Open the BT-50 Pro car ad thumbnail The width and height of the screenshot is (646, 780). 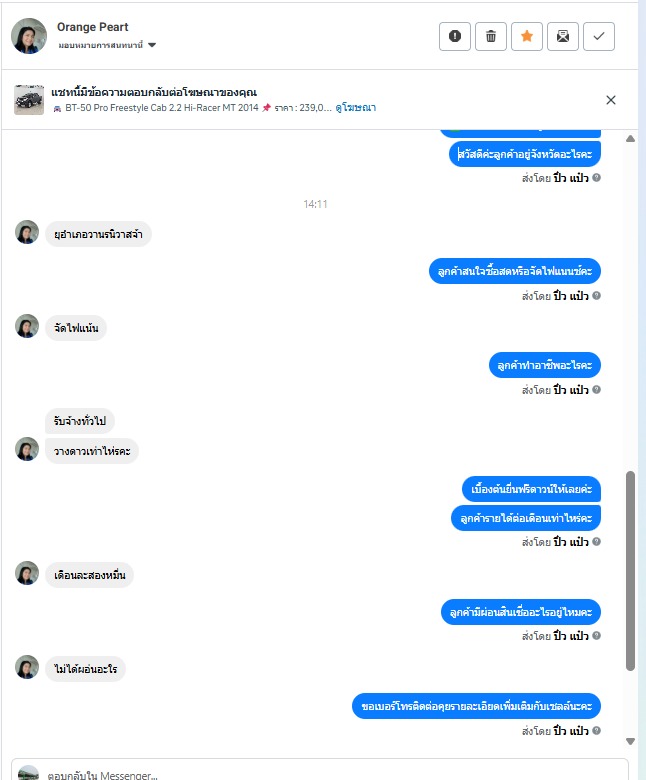click(29, 100)
